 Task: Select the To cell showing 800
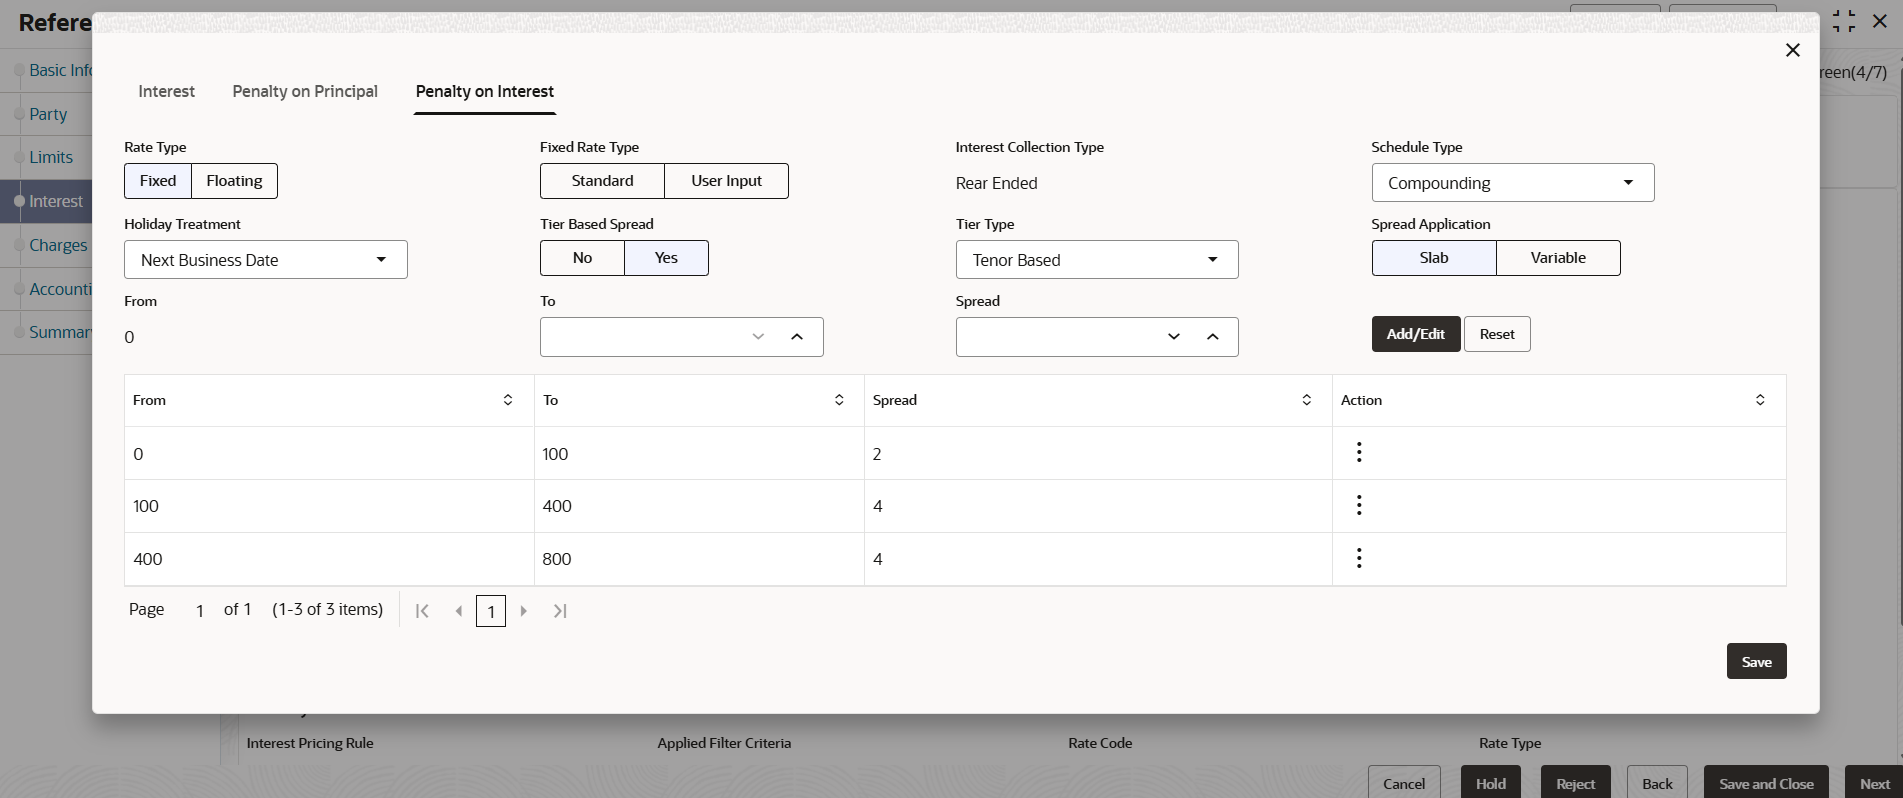pos(699,559)
